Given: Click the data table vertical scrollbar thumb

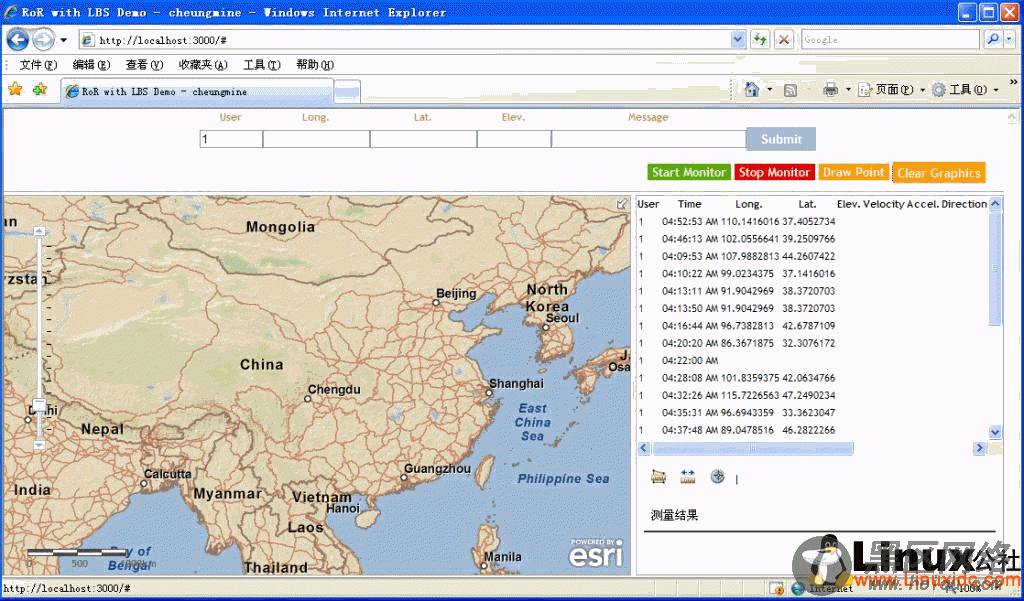Looking at the screenshot, I should click(995, 268).
